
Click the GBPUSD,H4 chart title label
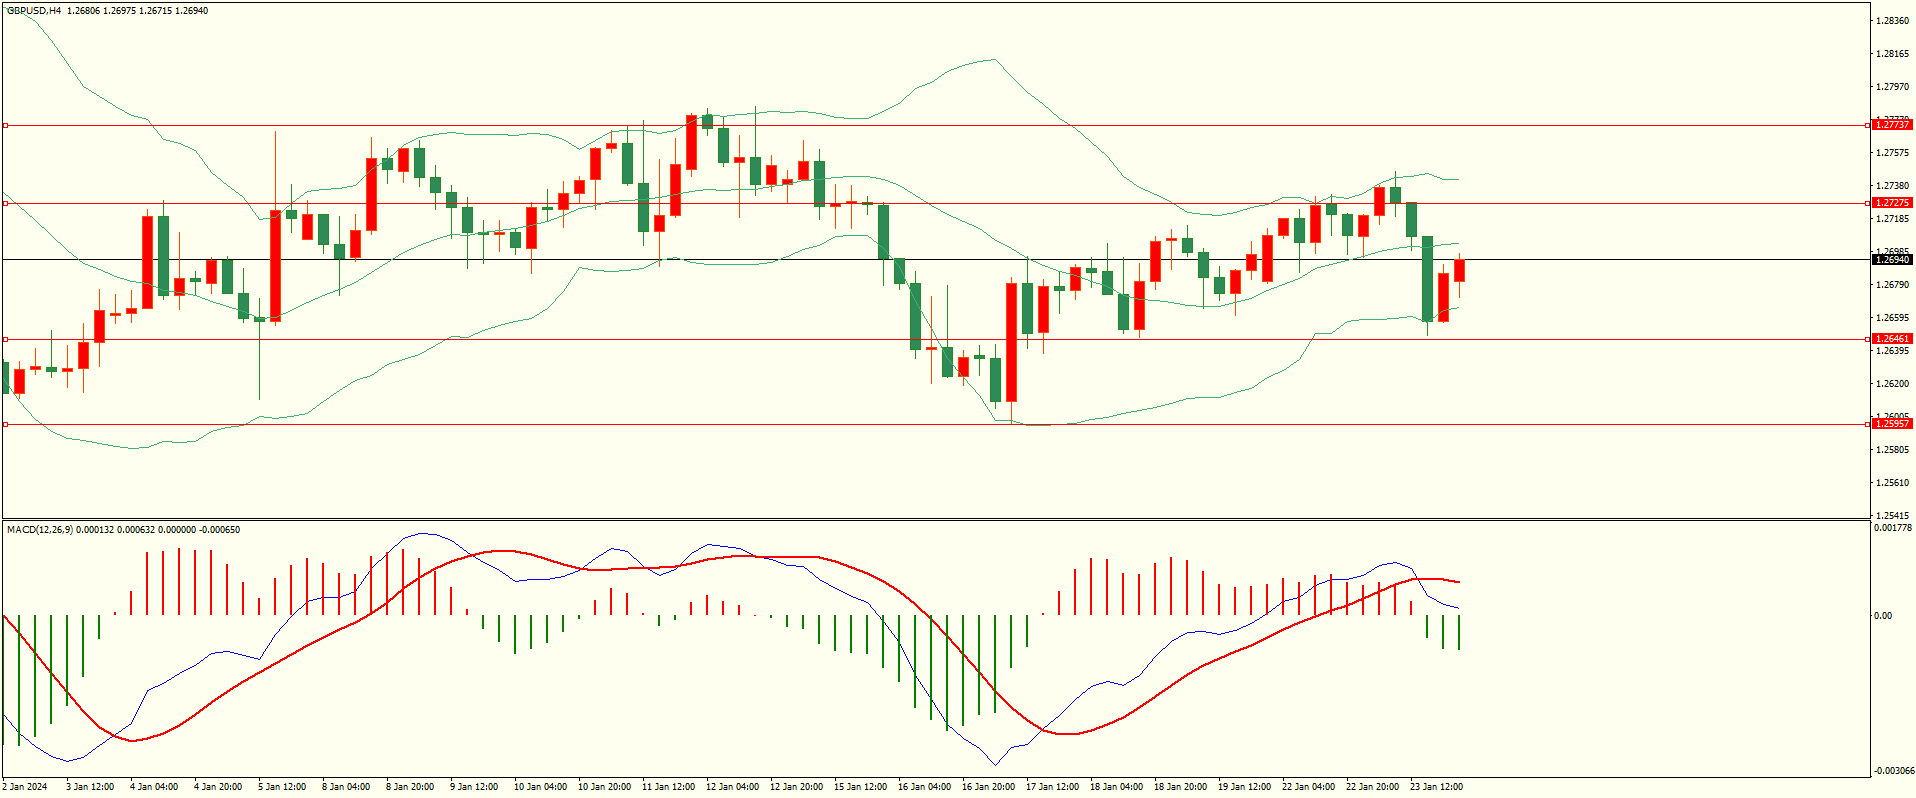[34, 11]
